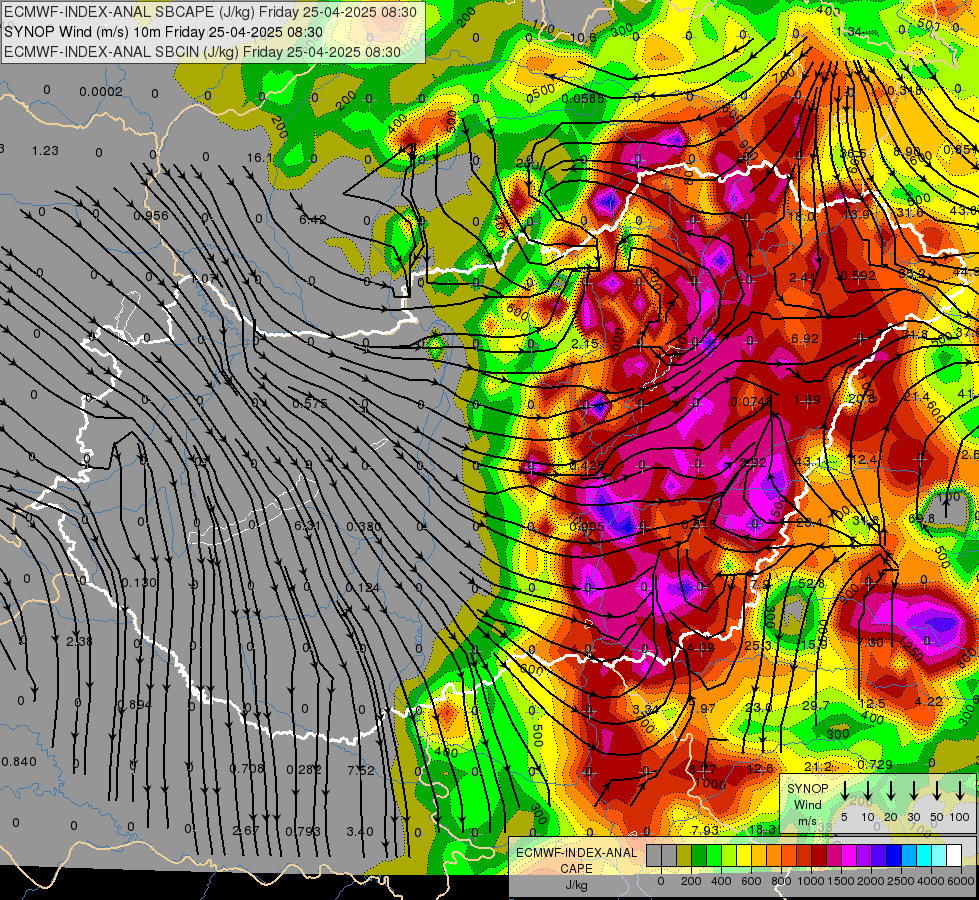Pick the pure blue swatch before 2500
Image resolution: width=979 pixels, height=900 pixels.
pyautogui.click(x=894, y=856)
